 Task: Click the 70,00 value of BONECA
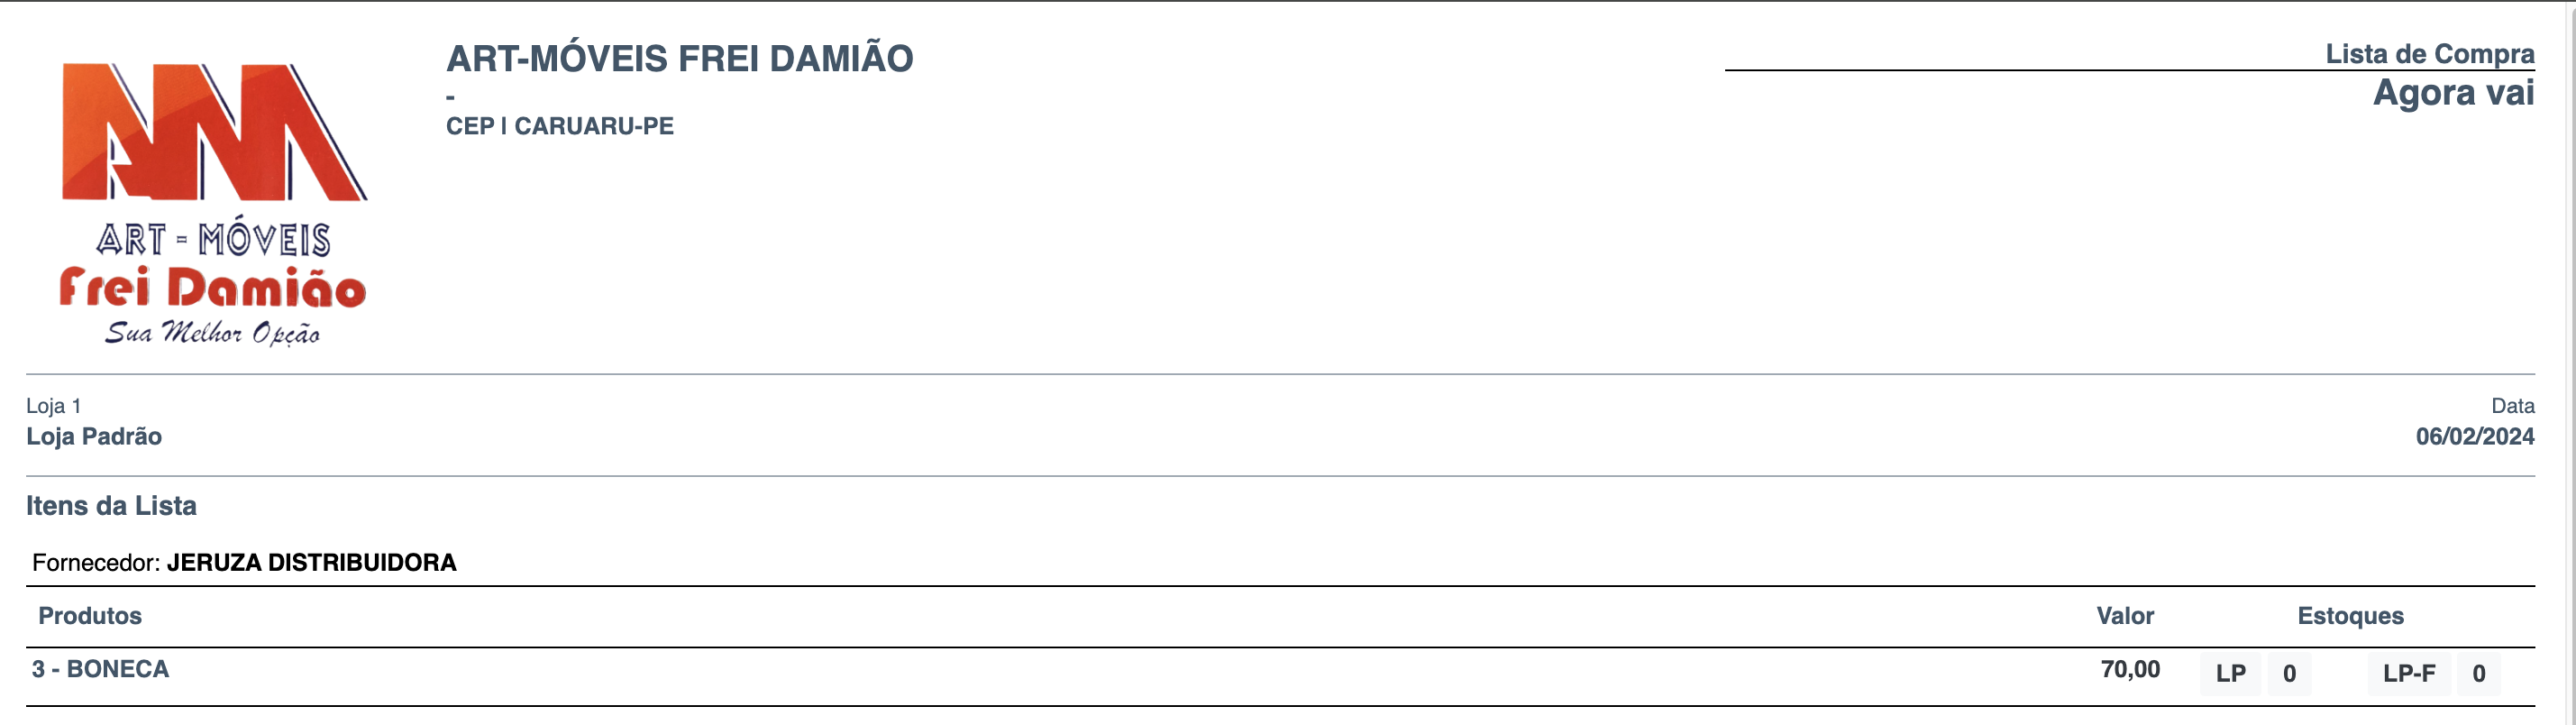2129,669
